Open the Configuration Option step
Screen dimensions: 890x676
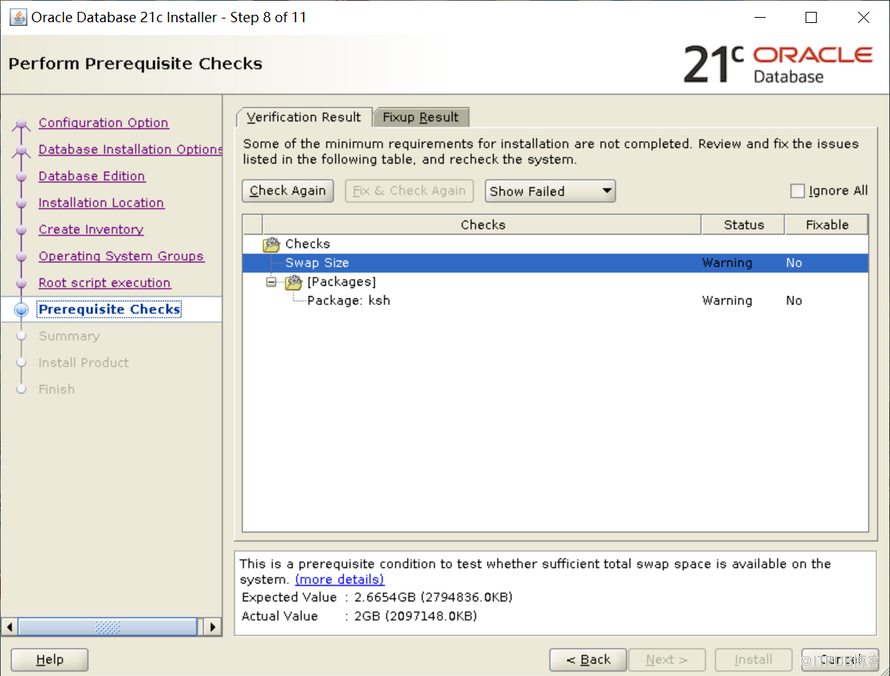point(103,123)
